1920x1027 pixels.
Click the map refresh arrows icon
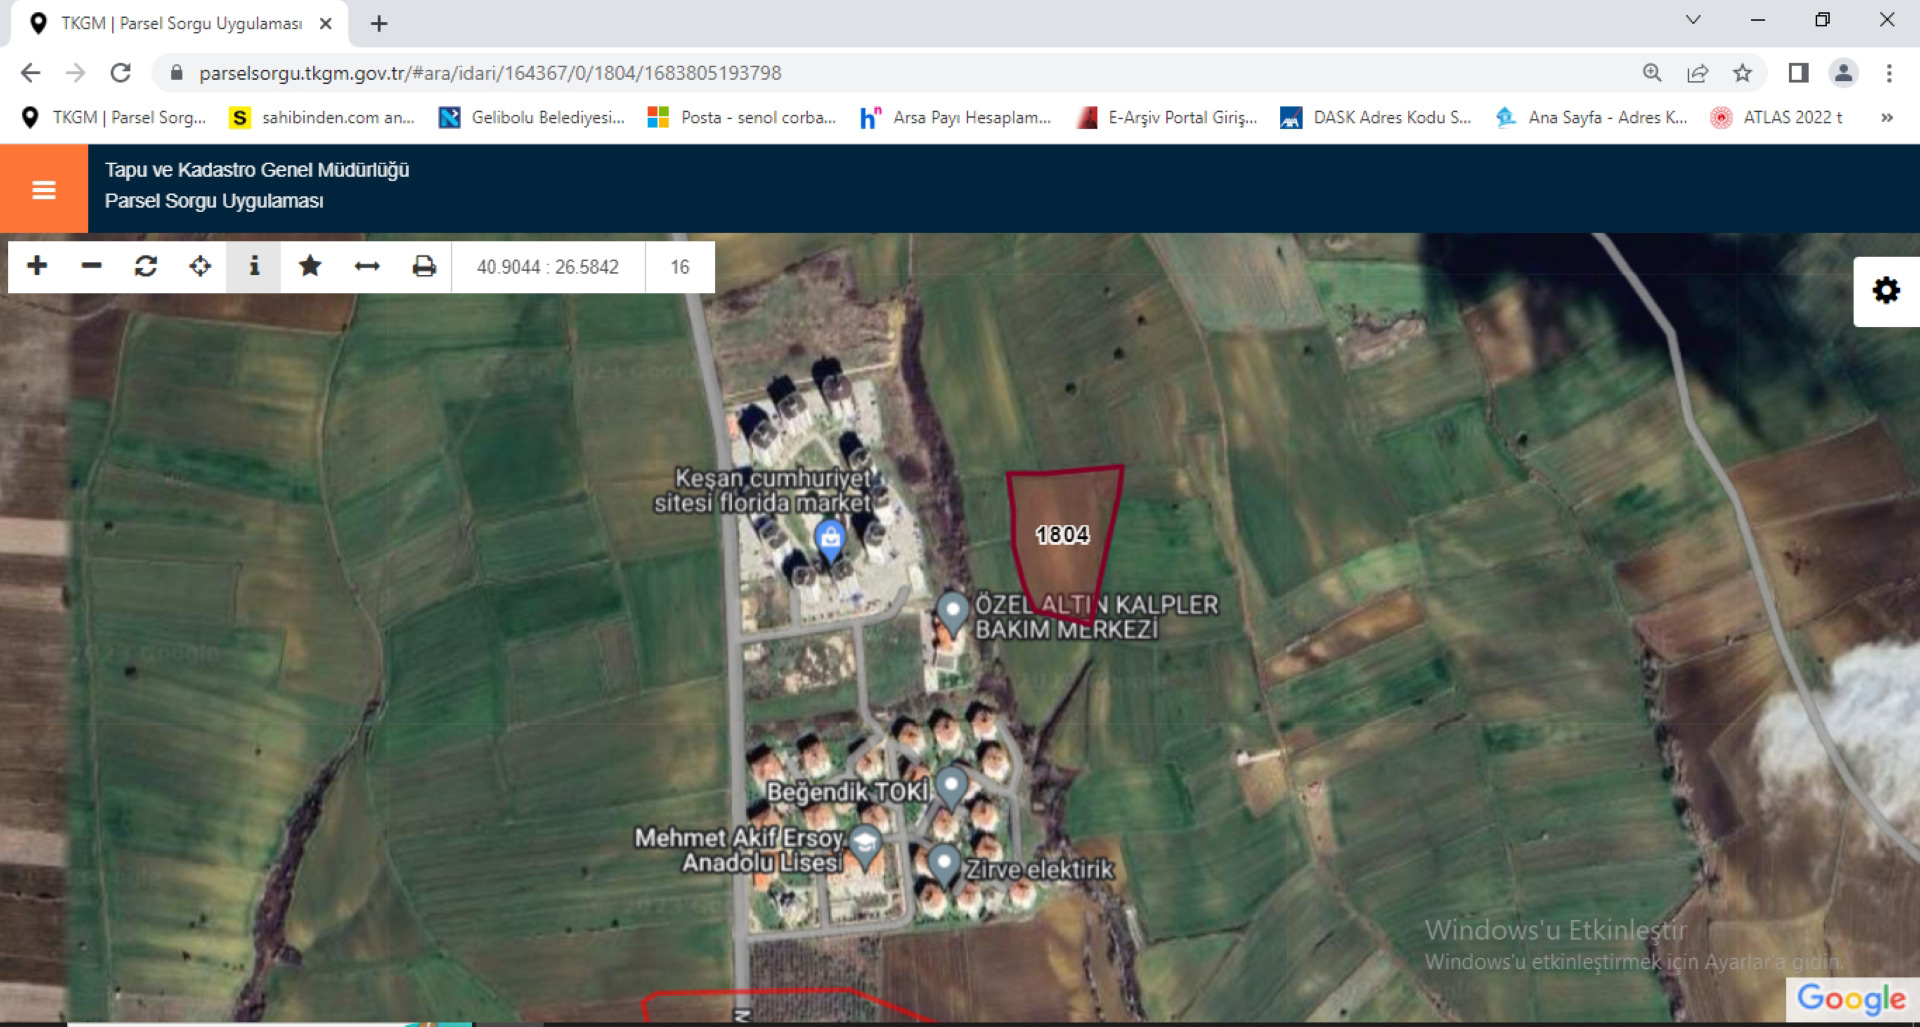[146, 266]
